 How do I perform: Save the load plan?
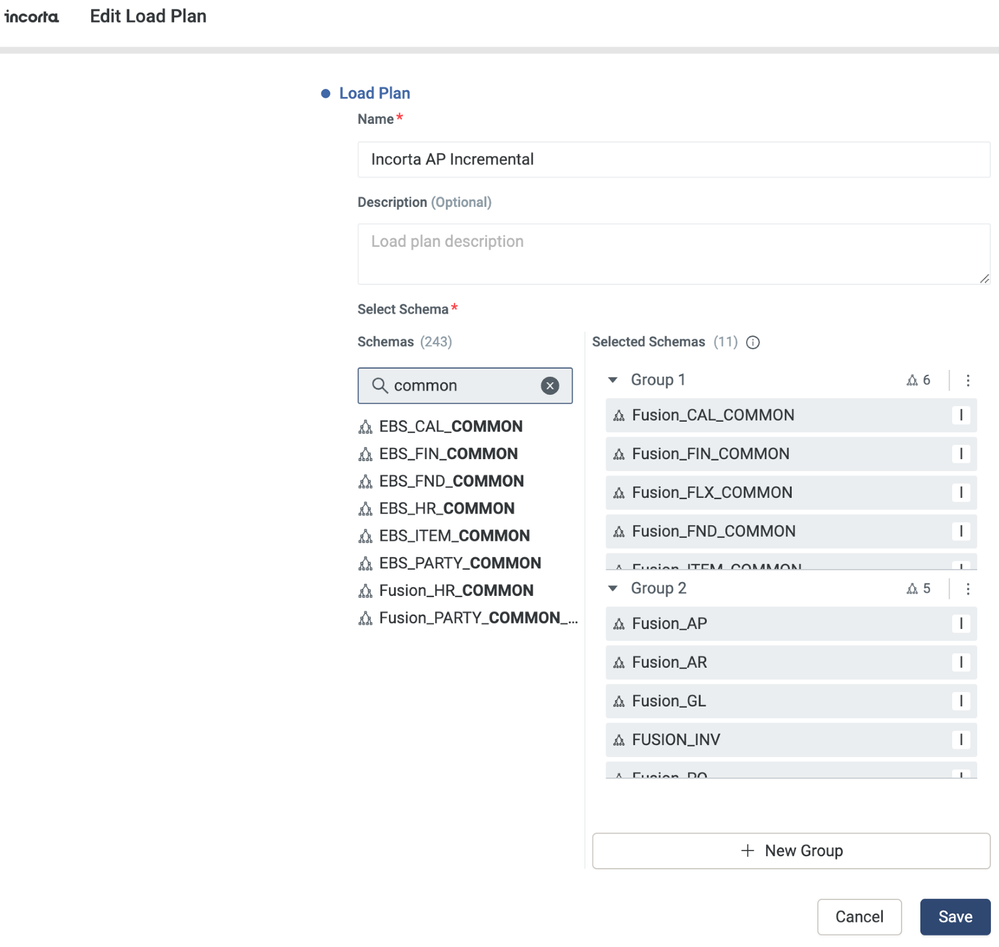tap(955, 917)
